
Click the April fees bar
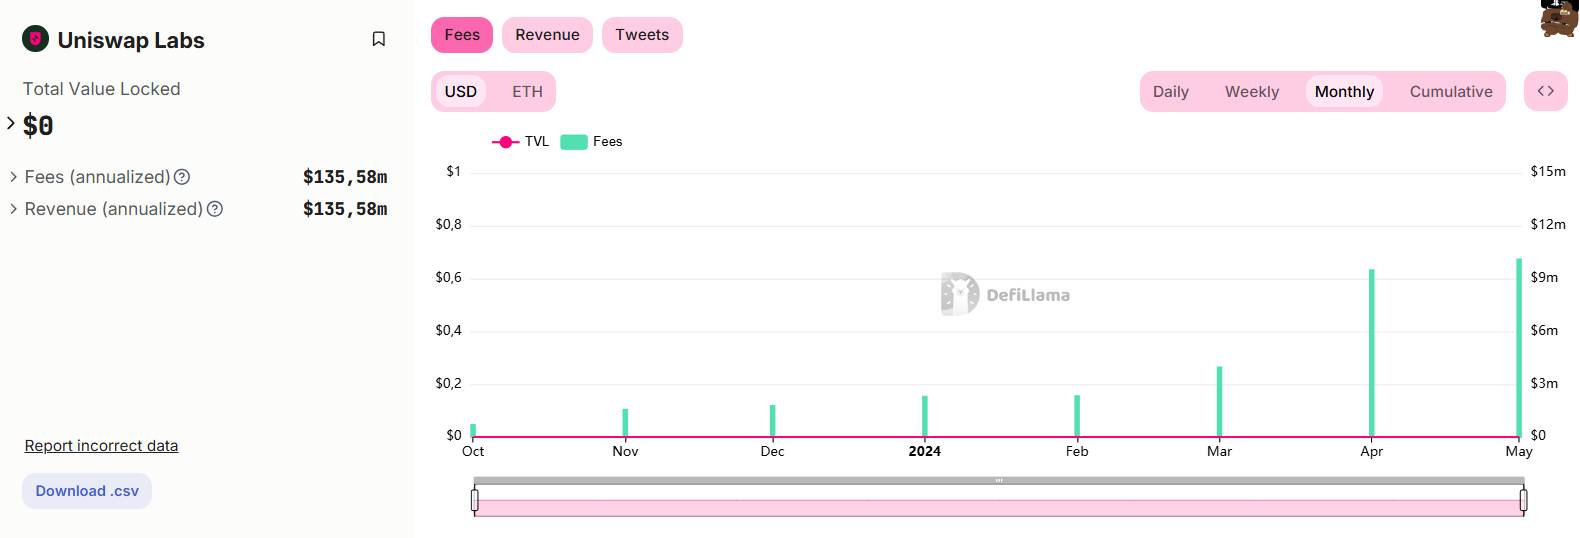[1372, 353]
